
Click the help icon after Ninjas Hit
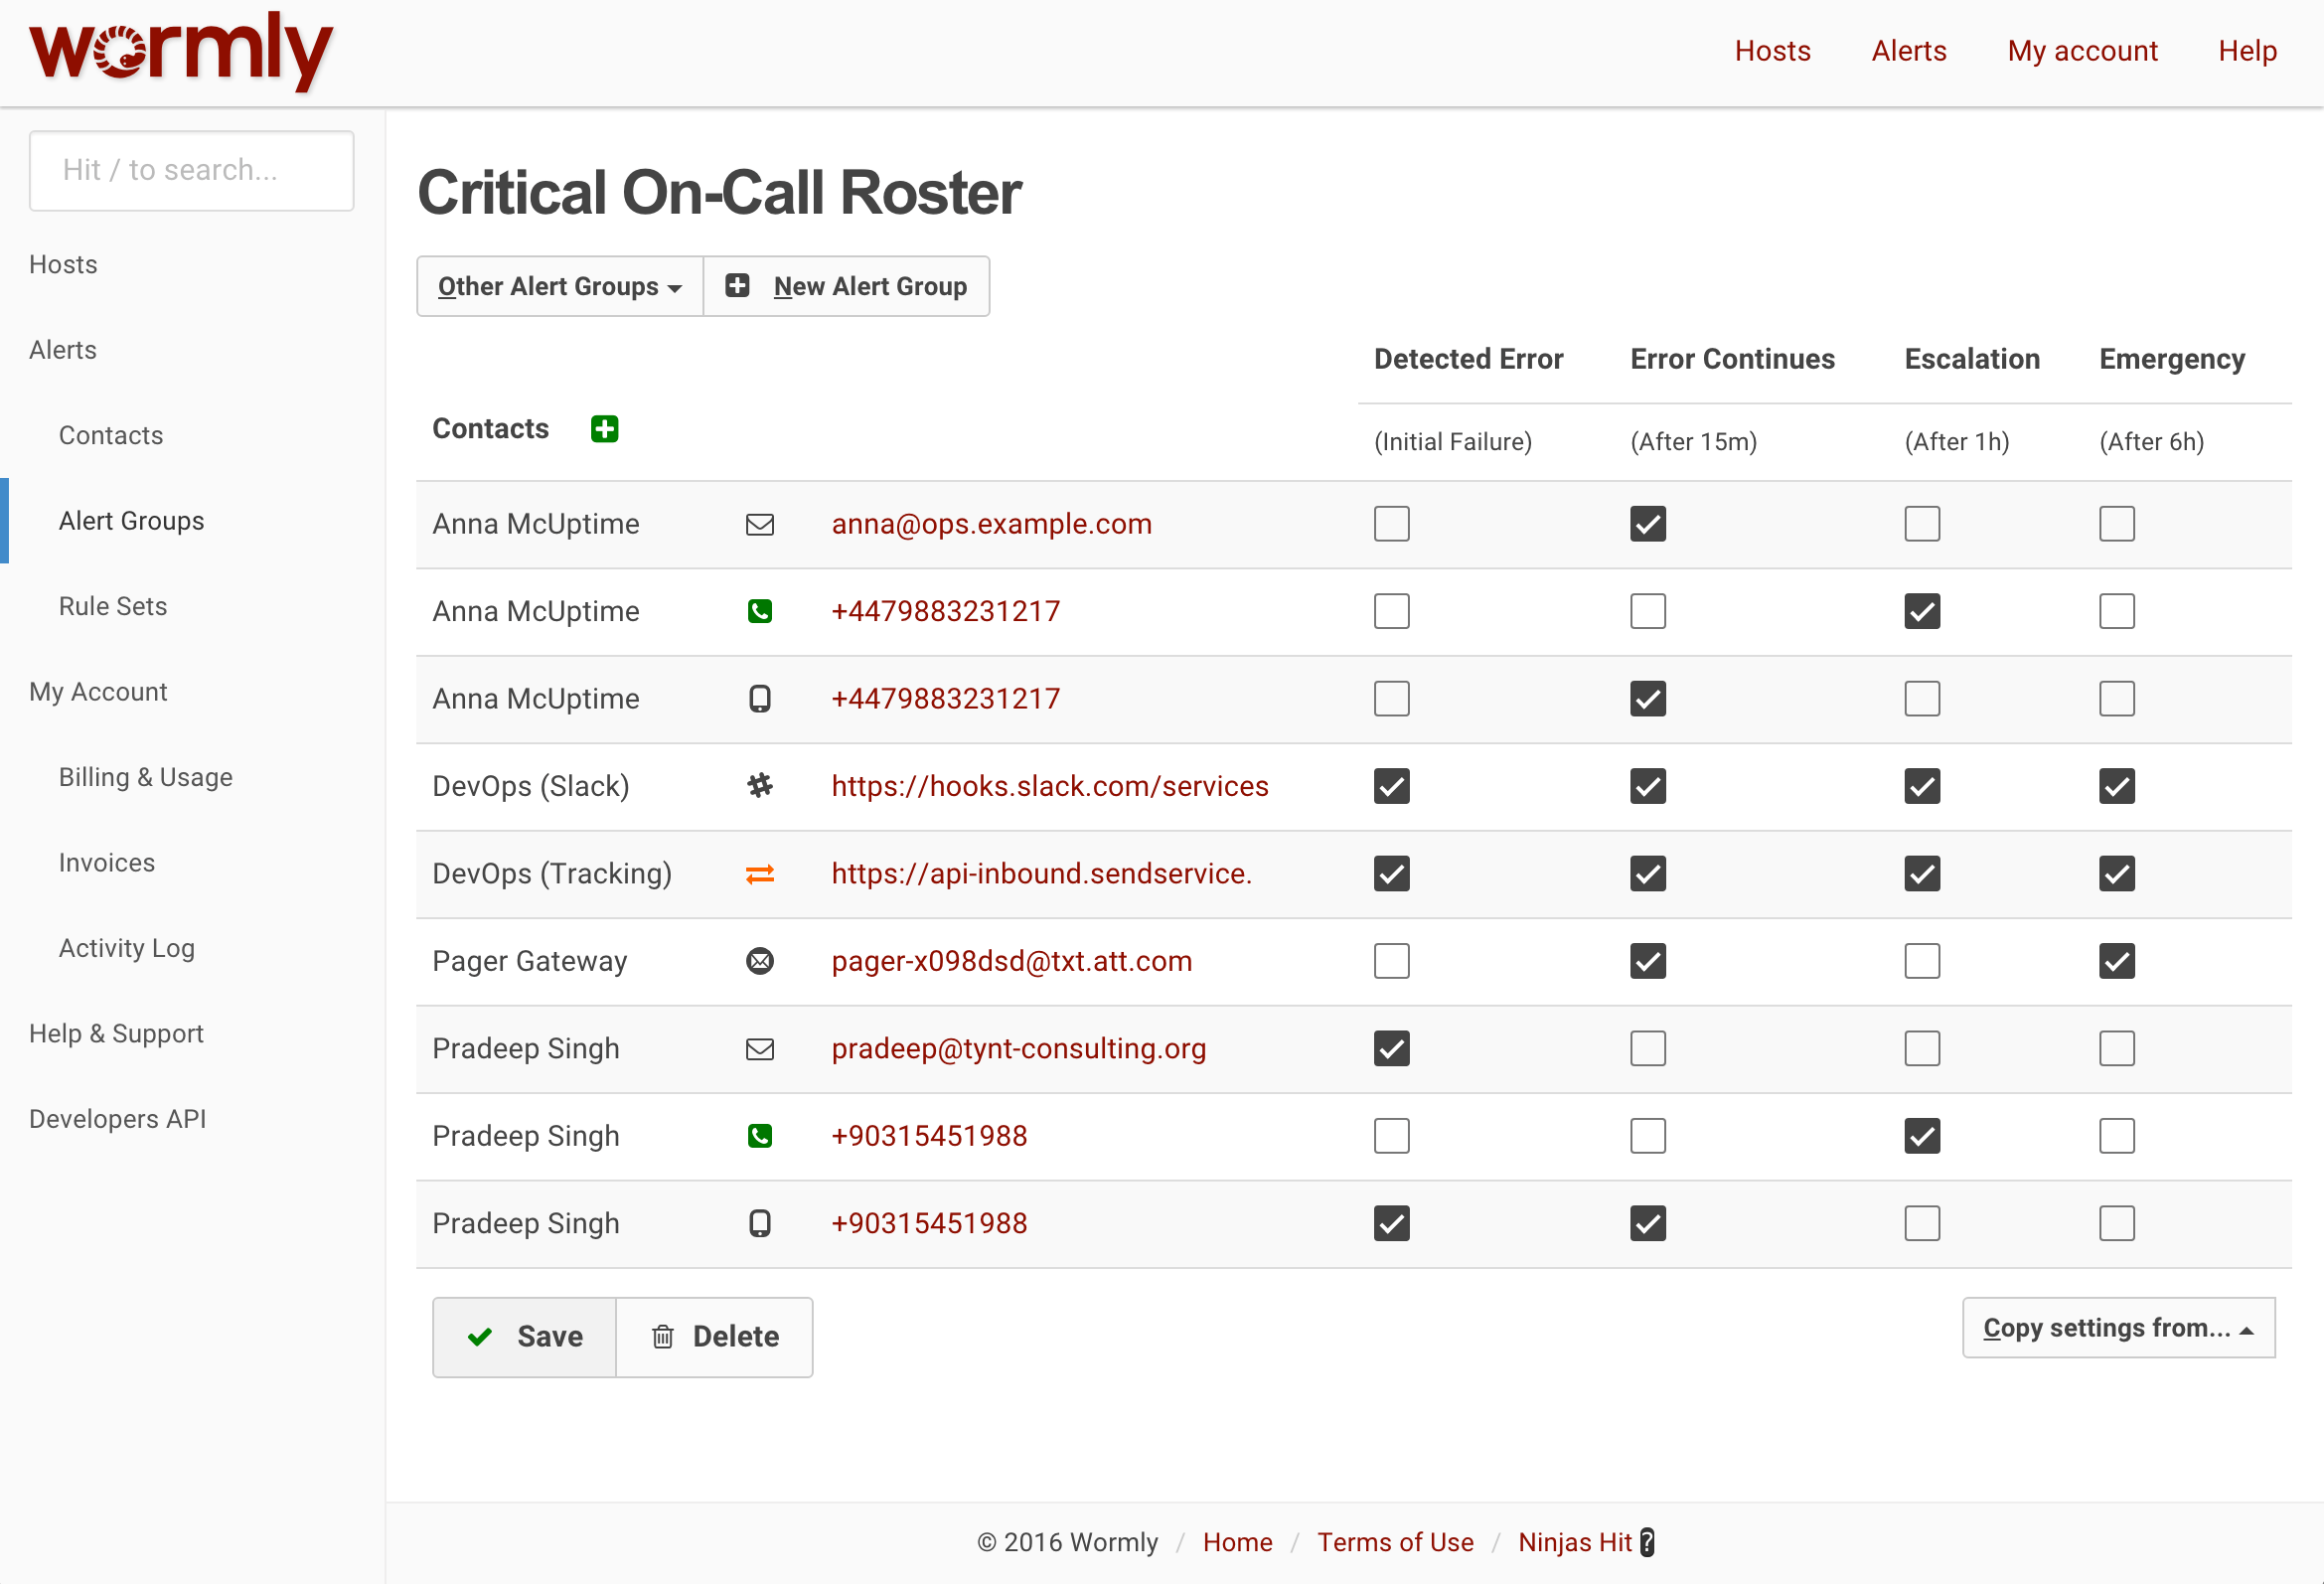pos(1647,1542)
